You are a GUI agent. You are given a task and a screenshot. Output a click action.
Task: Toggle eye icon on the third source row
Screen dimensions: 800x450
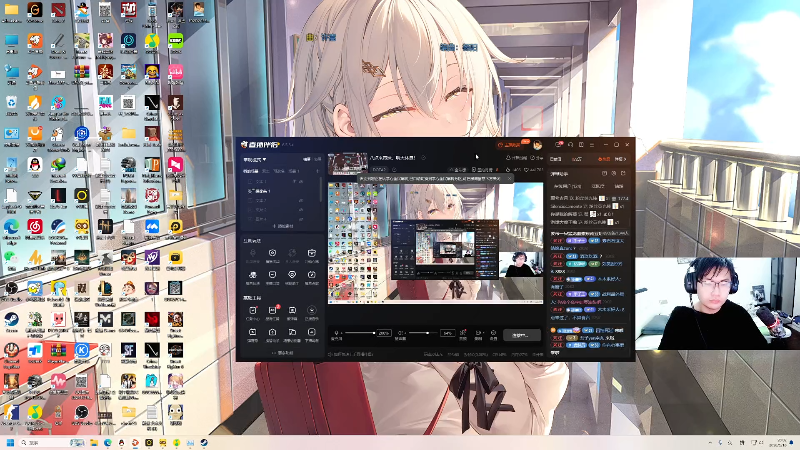[301, 201]
